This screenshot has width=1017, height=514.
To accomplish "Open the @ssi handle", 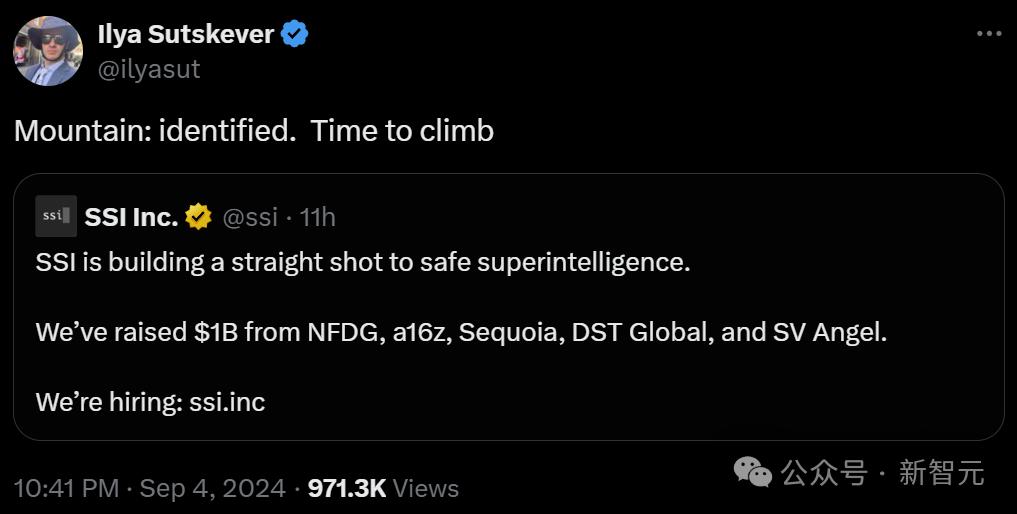I will (x=249, y=217).
